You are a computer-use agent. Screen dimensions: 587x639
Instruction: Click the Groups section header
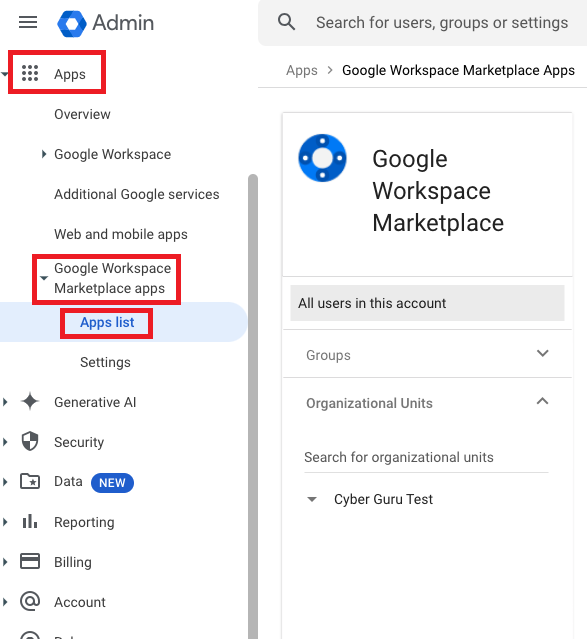427,354
